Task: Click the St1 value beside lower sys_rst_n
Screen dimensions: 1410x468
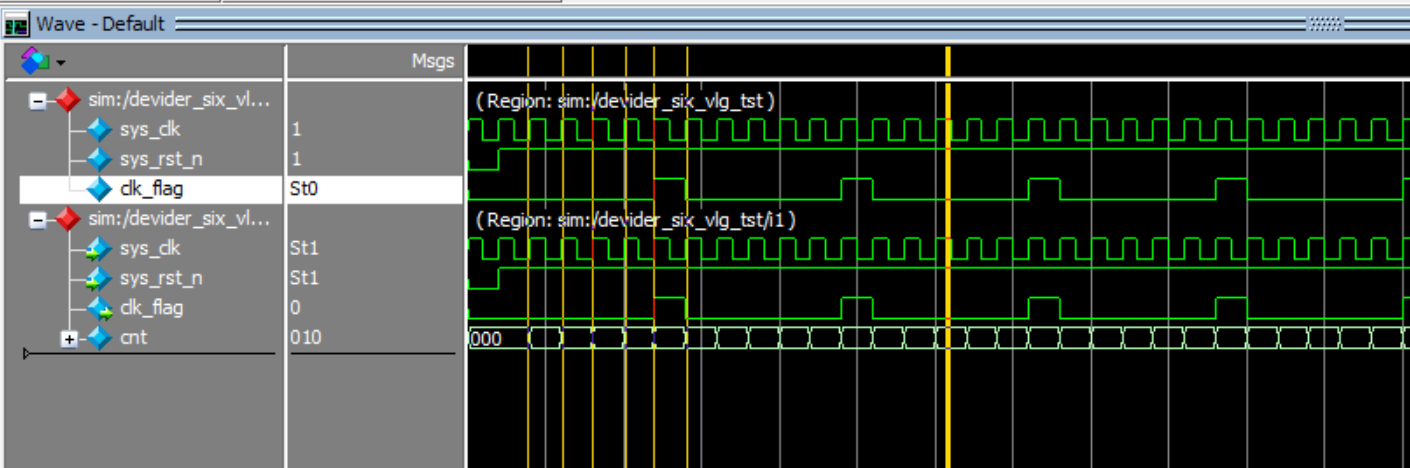Action: pos(304,279)
